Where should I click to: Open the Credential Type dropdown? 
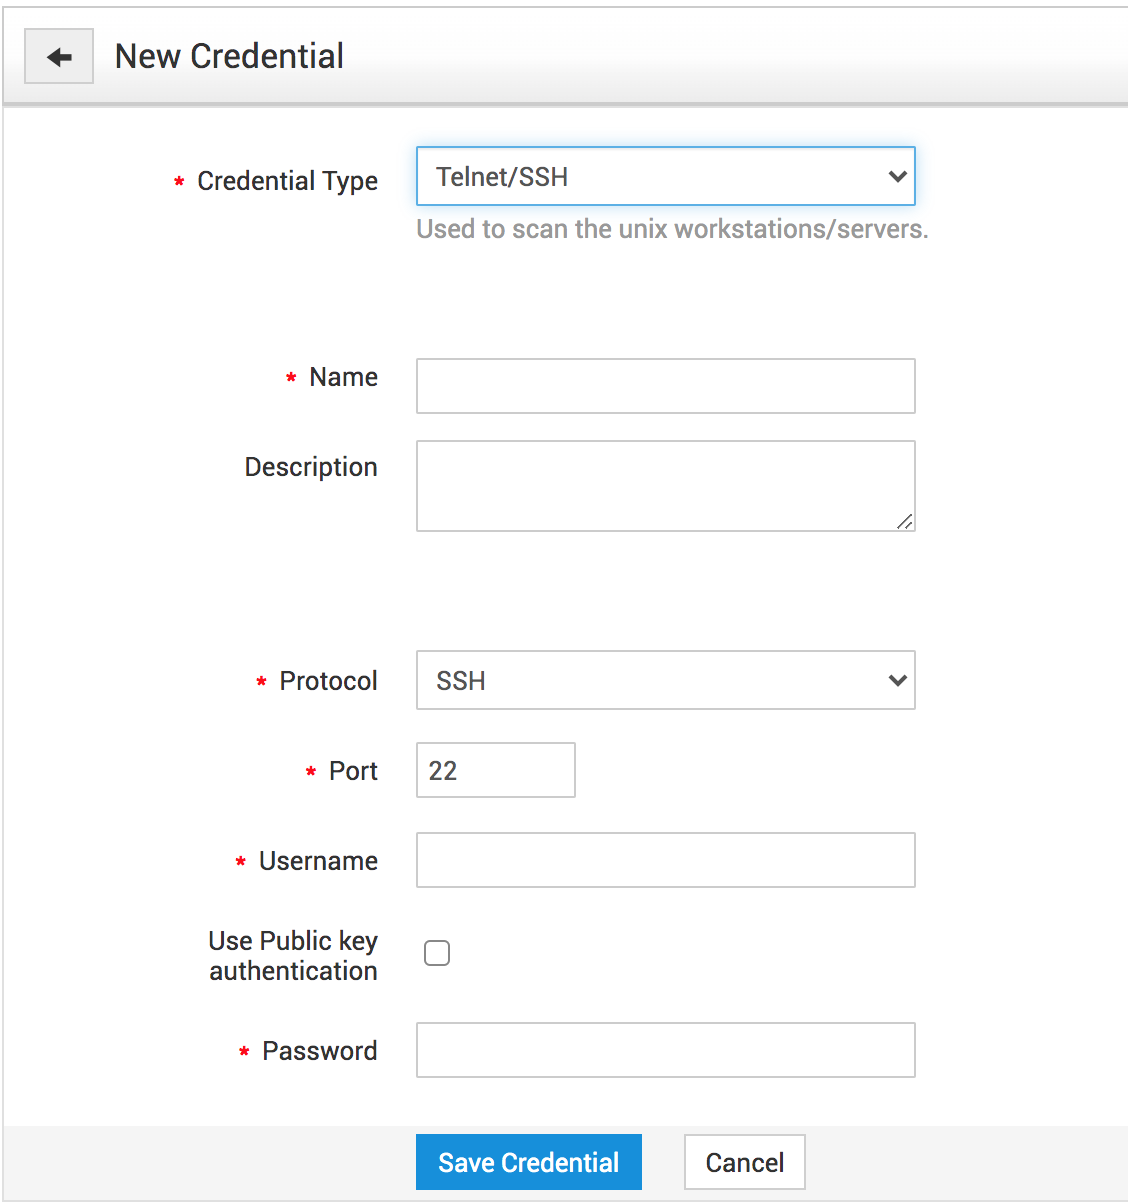[x=665, y=177]
